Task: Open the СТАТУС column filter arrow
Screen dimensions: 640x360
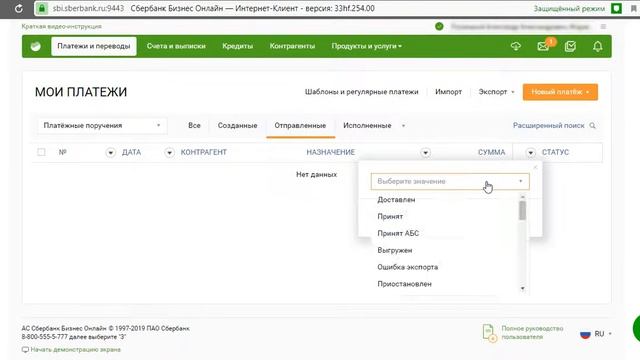Action: pos(530,153)
